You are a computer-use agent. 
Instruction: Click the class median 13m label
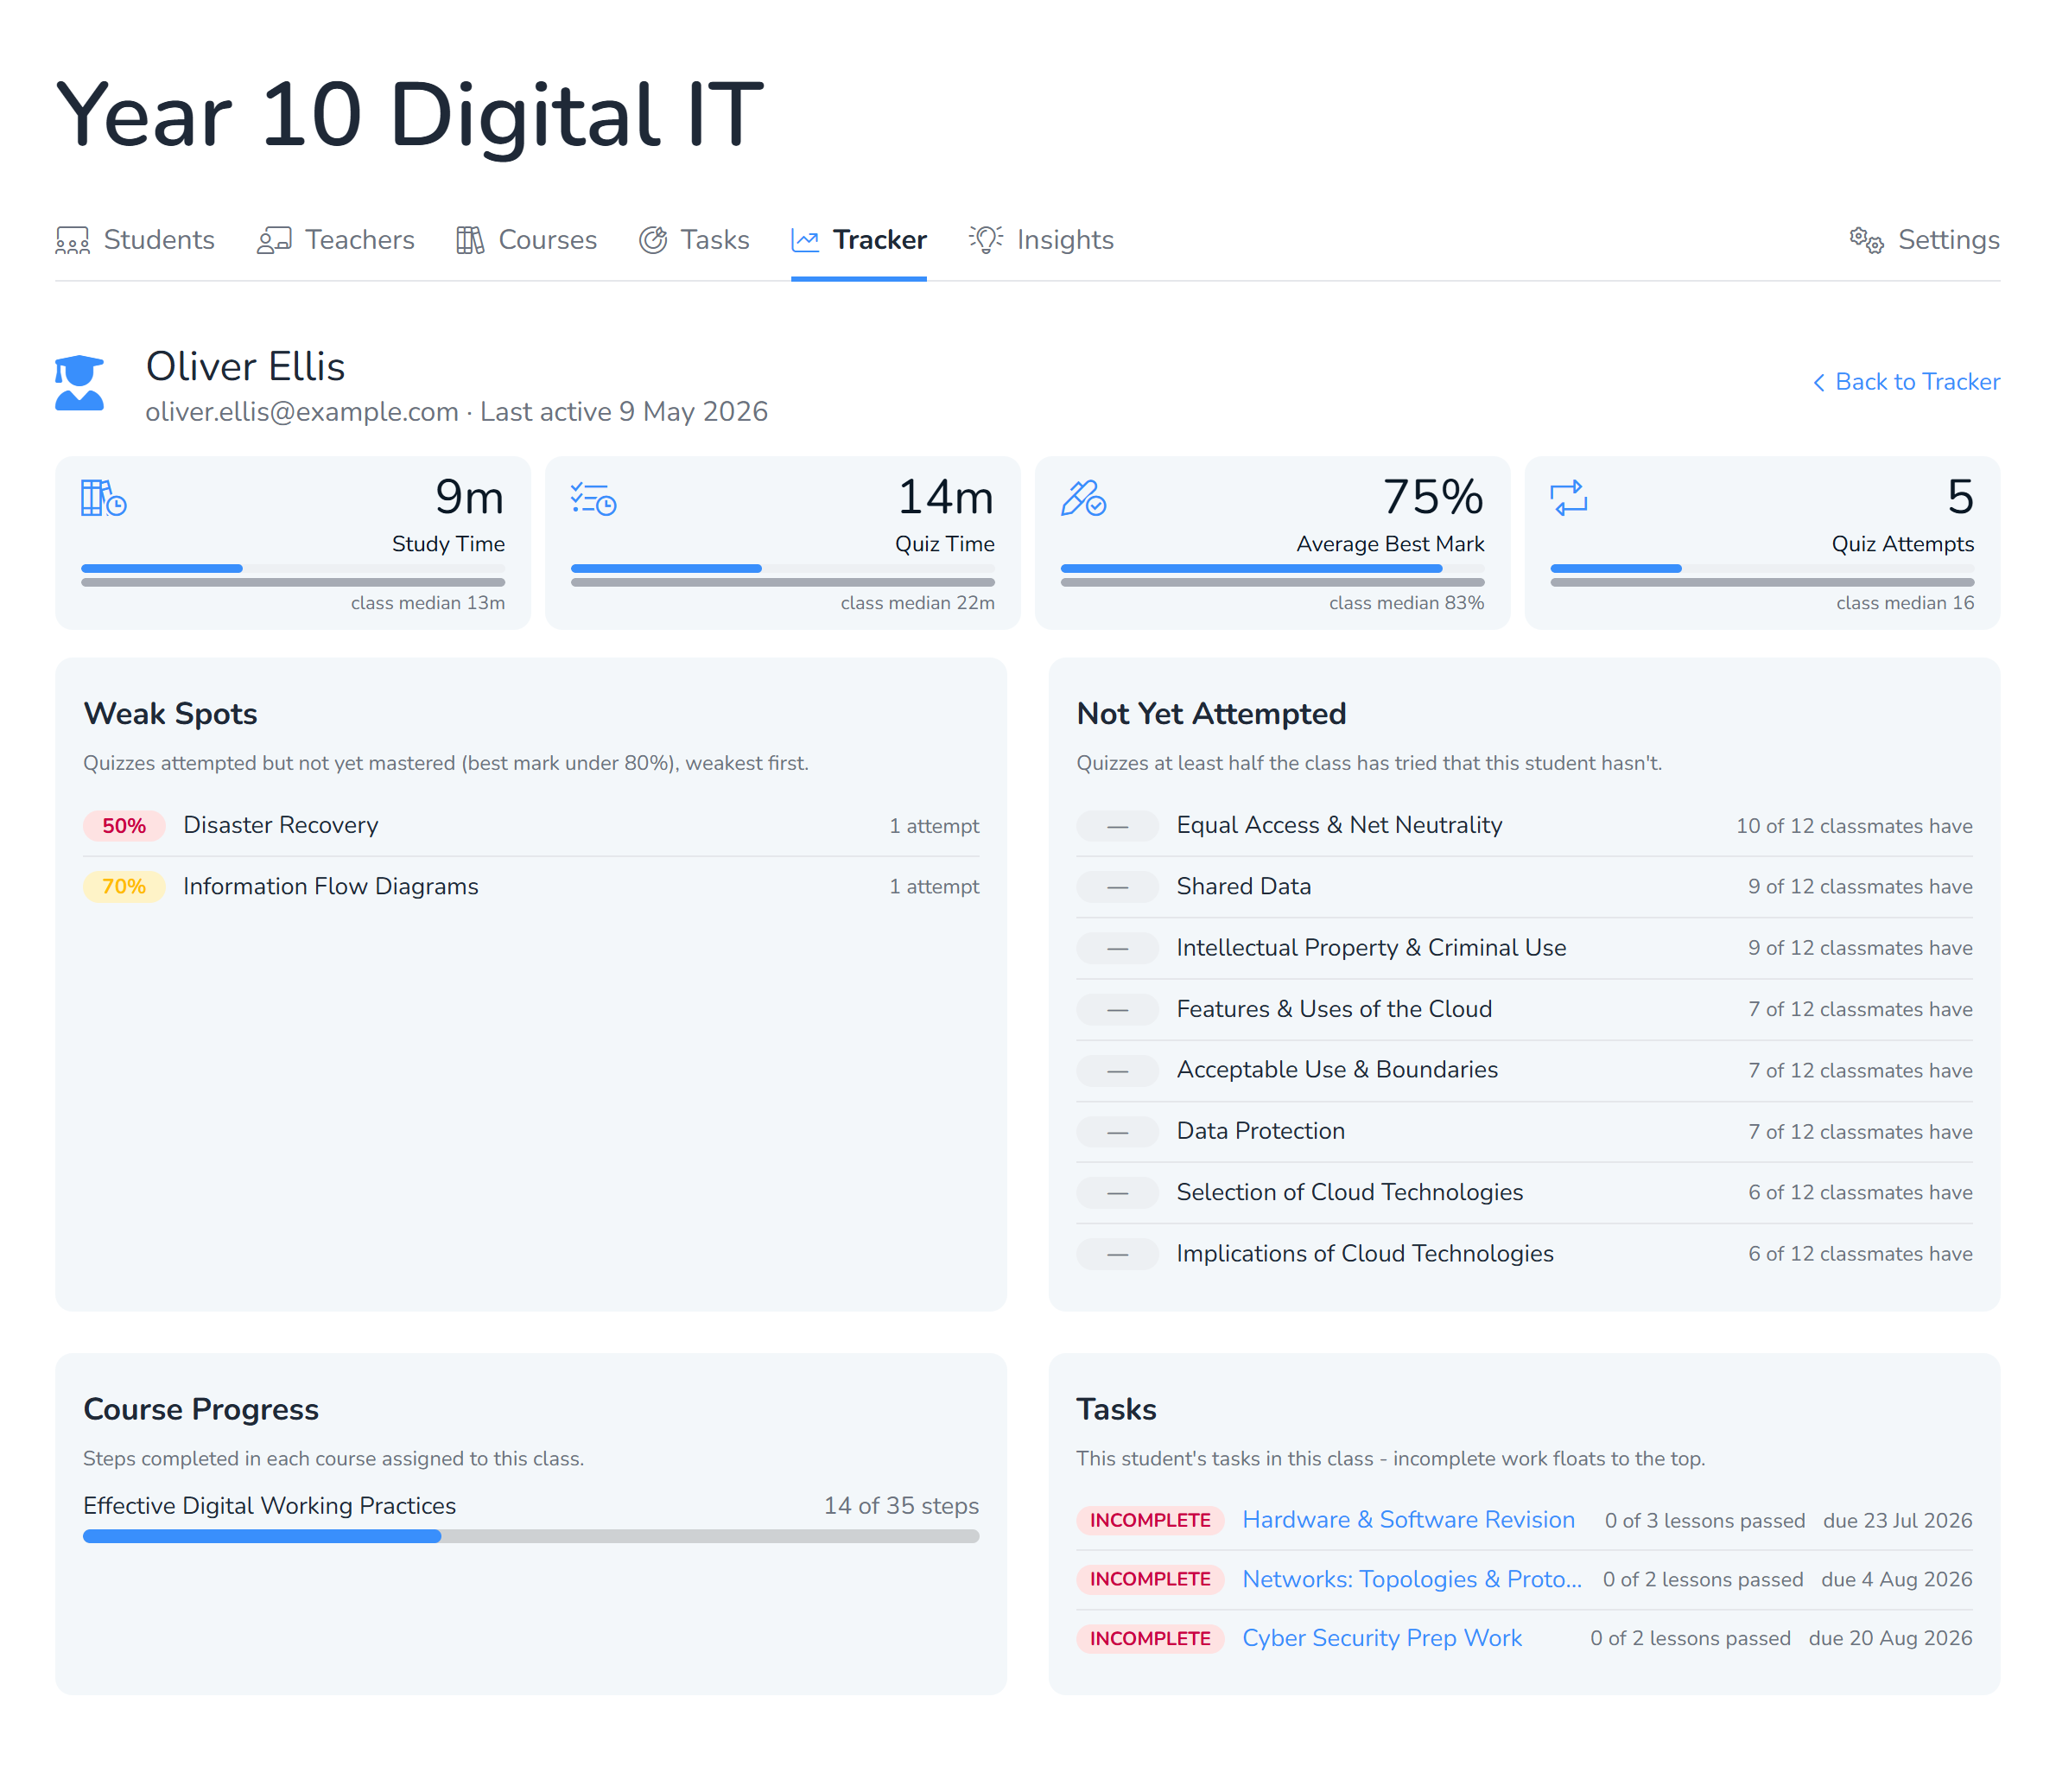tap(428, 603)
